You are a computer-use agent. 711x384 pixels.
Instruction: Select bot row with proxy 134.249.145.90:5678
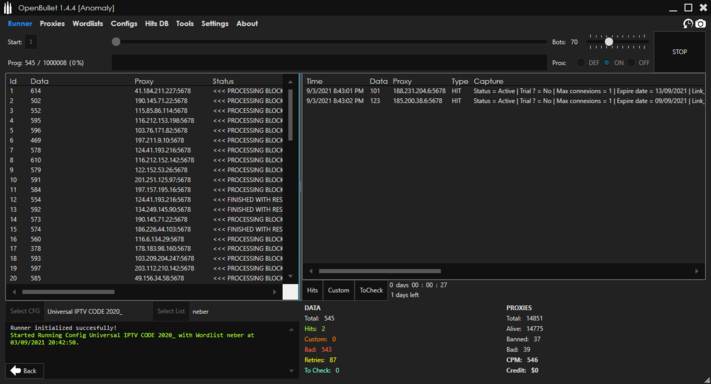pyautogui.click(x=145, y=209)
